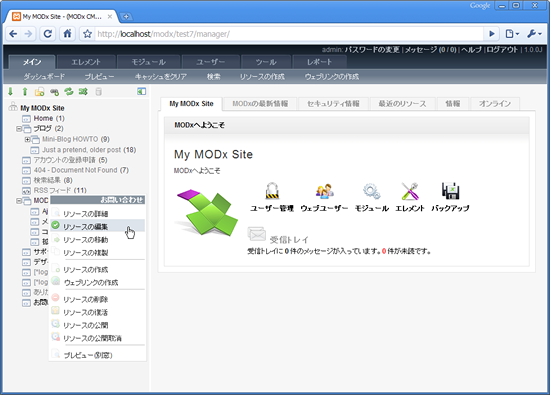Reload the page with browser refresh button
The image size is (550, 395).
coord(47,34)
